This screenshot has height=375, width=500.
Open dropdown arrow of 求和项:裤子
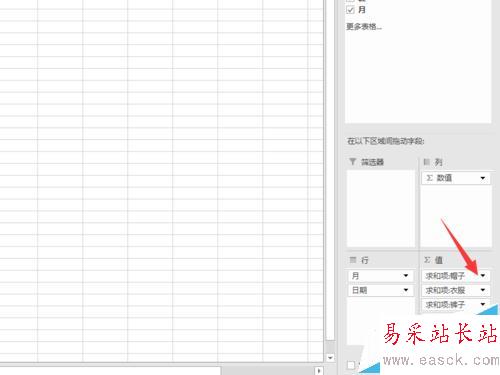point(483,304)
